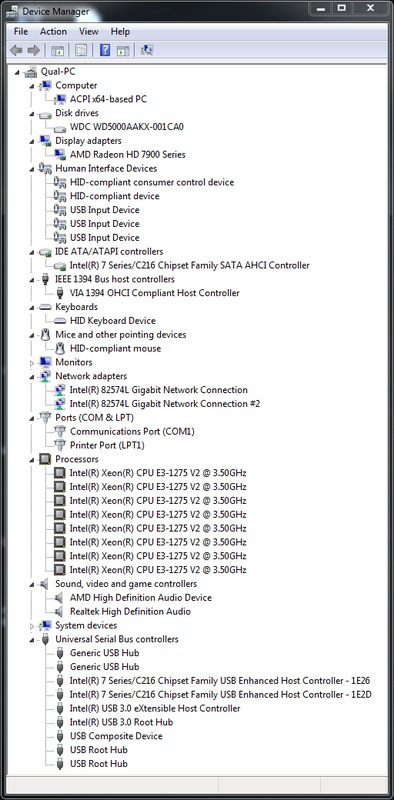
Task: Click the AMD High Definition Audio speaker icon
Action: coord(60,597)
